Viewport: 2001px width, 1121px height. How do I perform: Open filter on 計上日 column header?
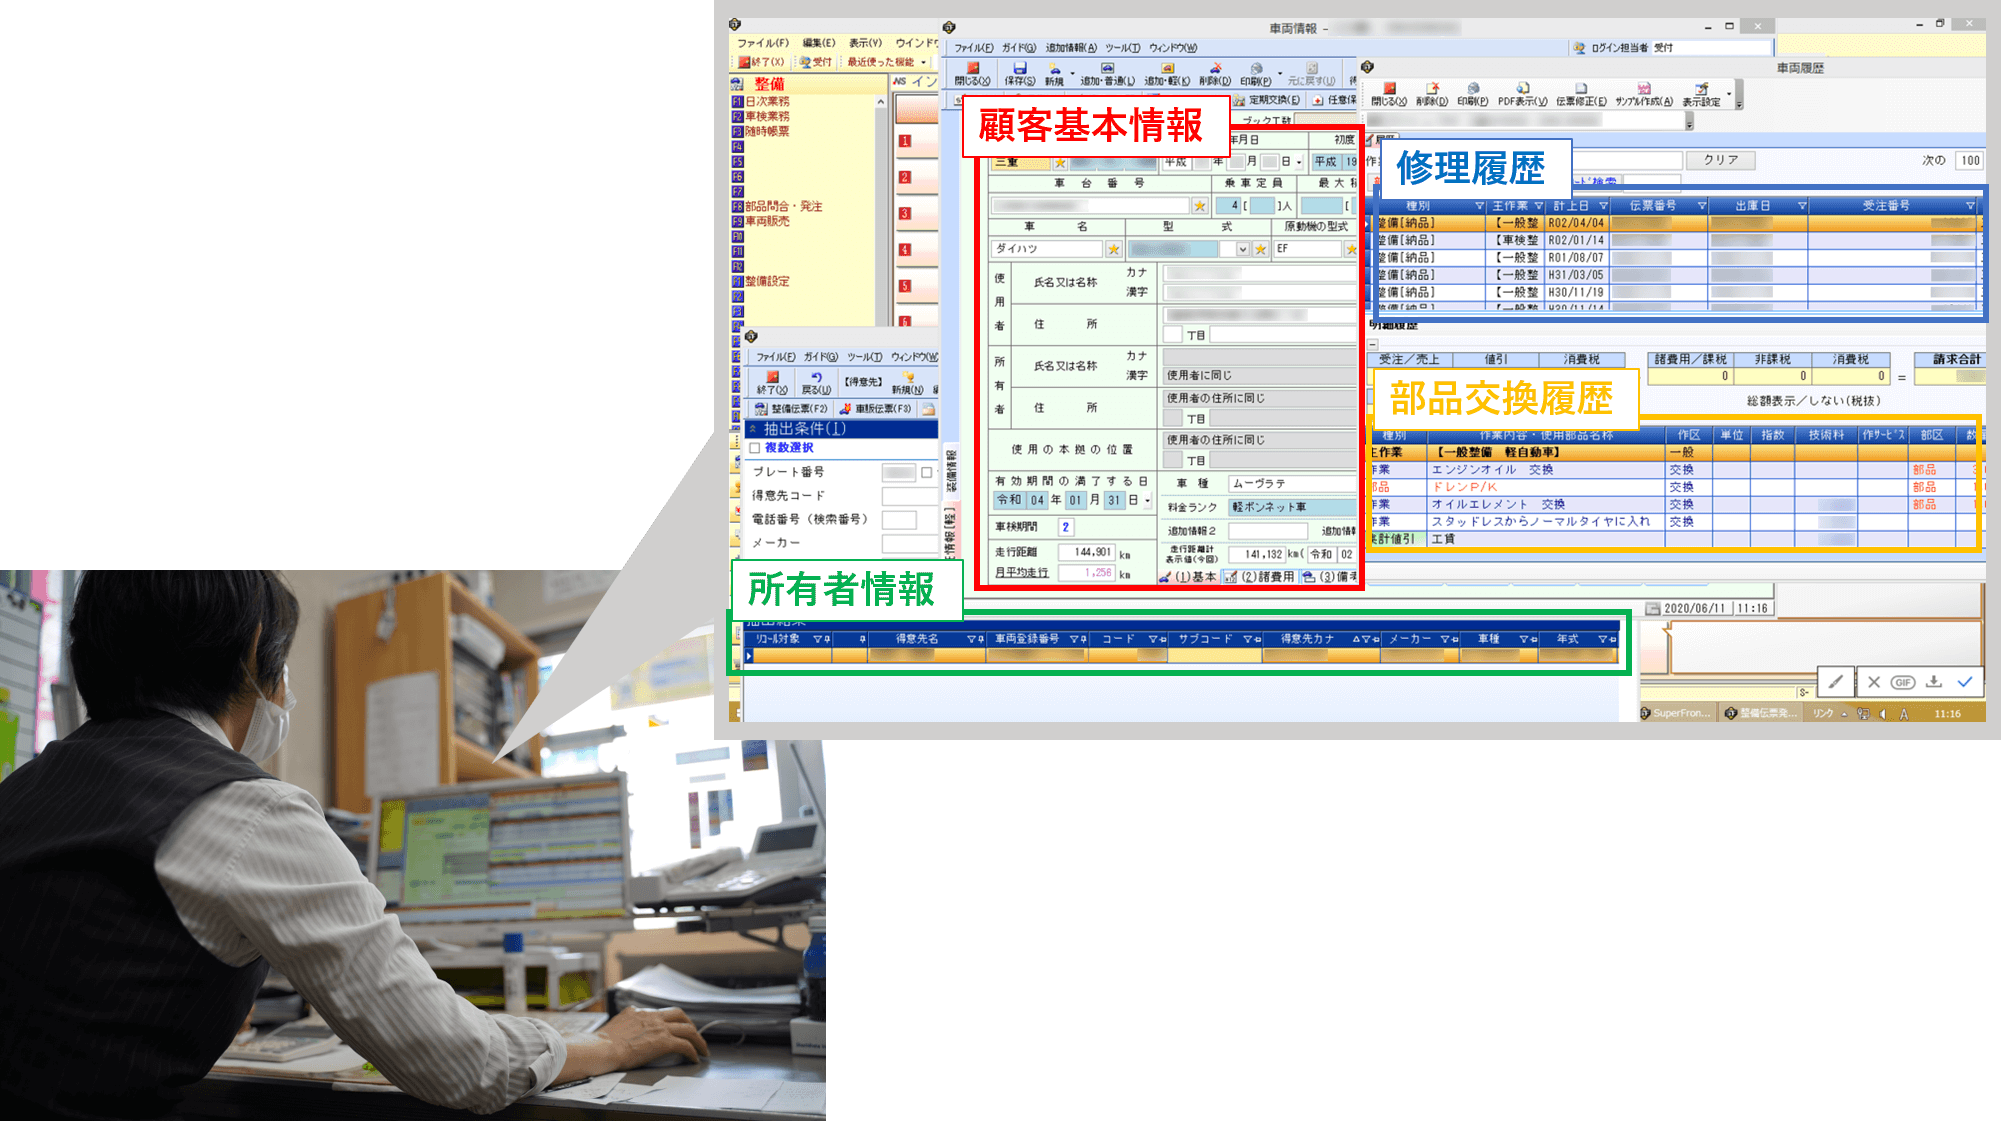pyautogui.click(x=1603, y=206)
